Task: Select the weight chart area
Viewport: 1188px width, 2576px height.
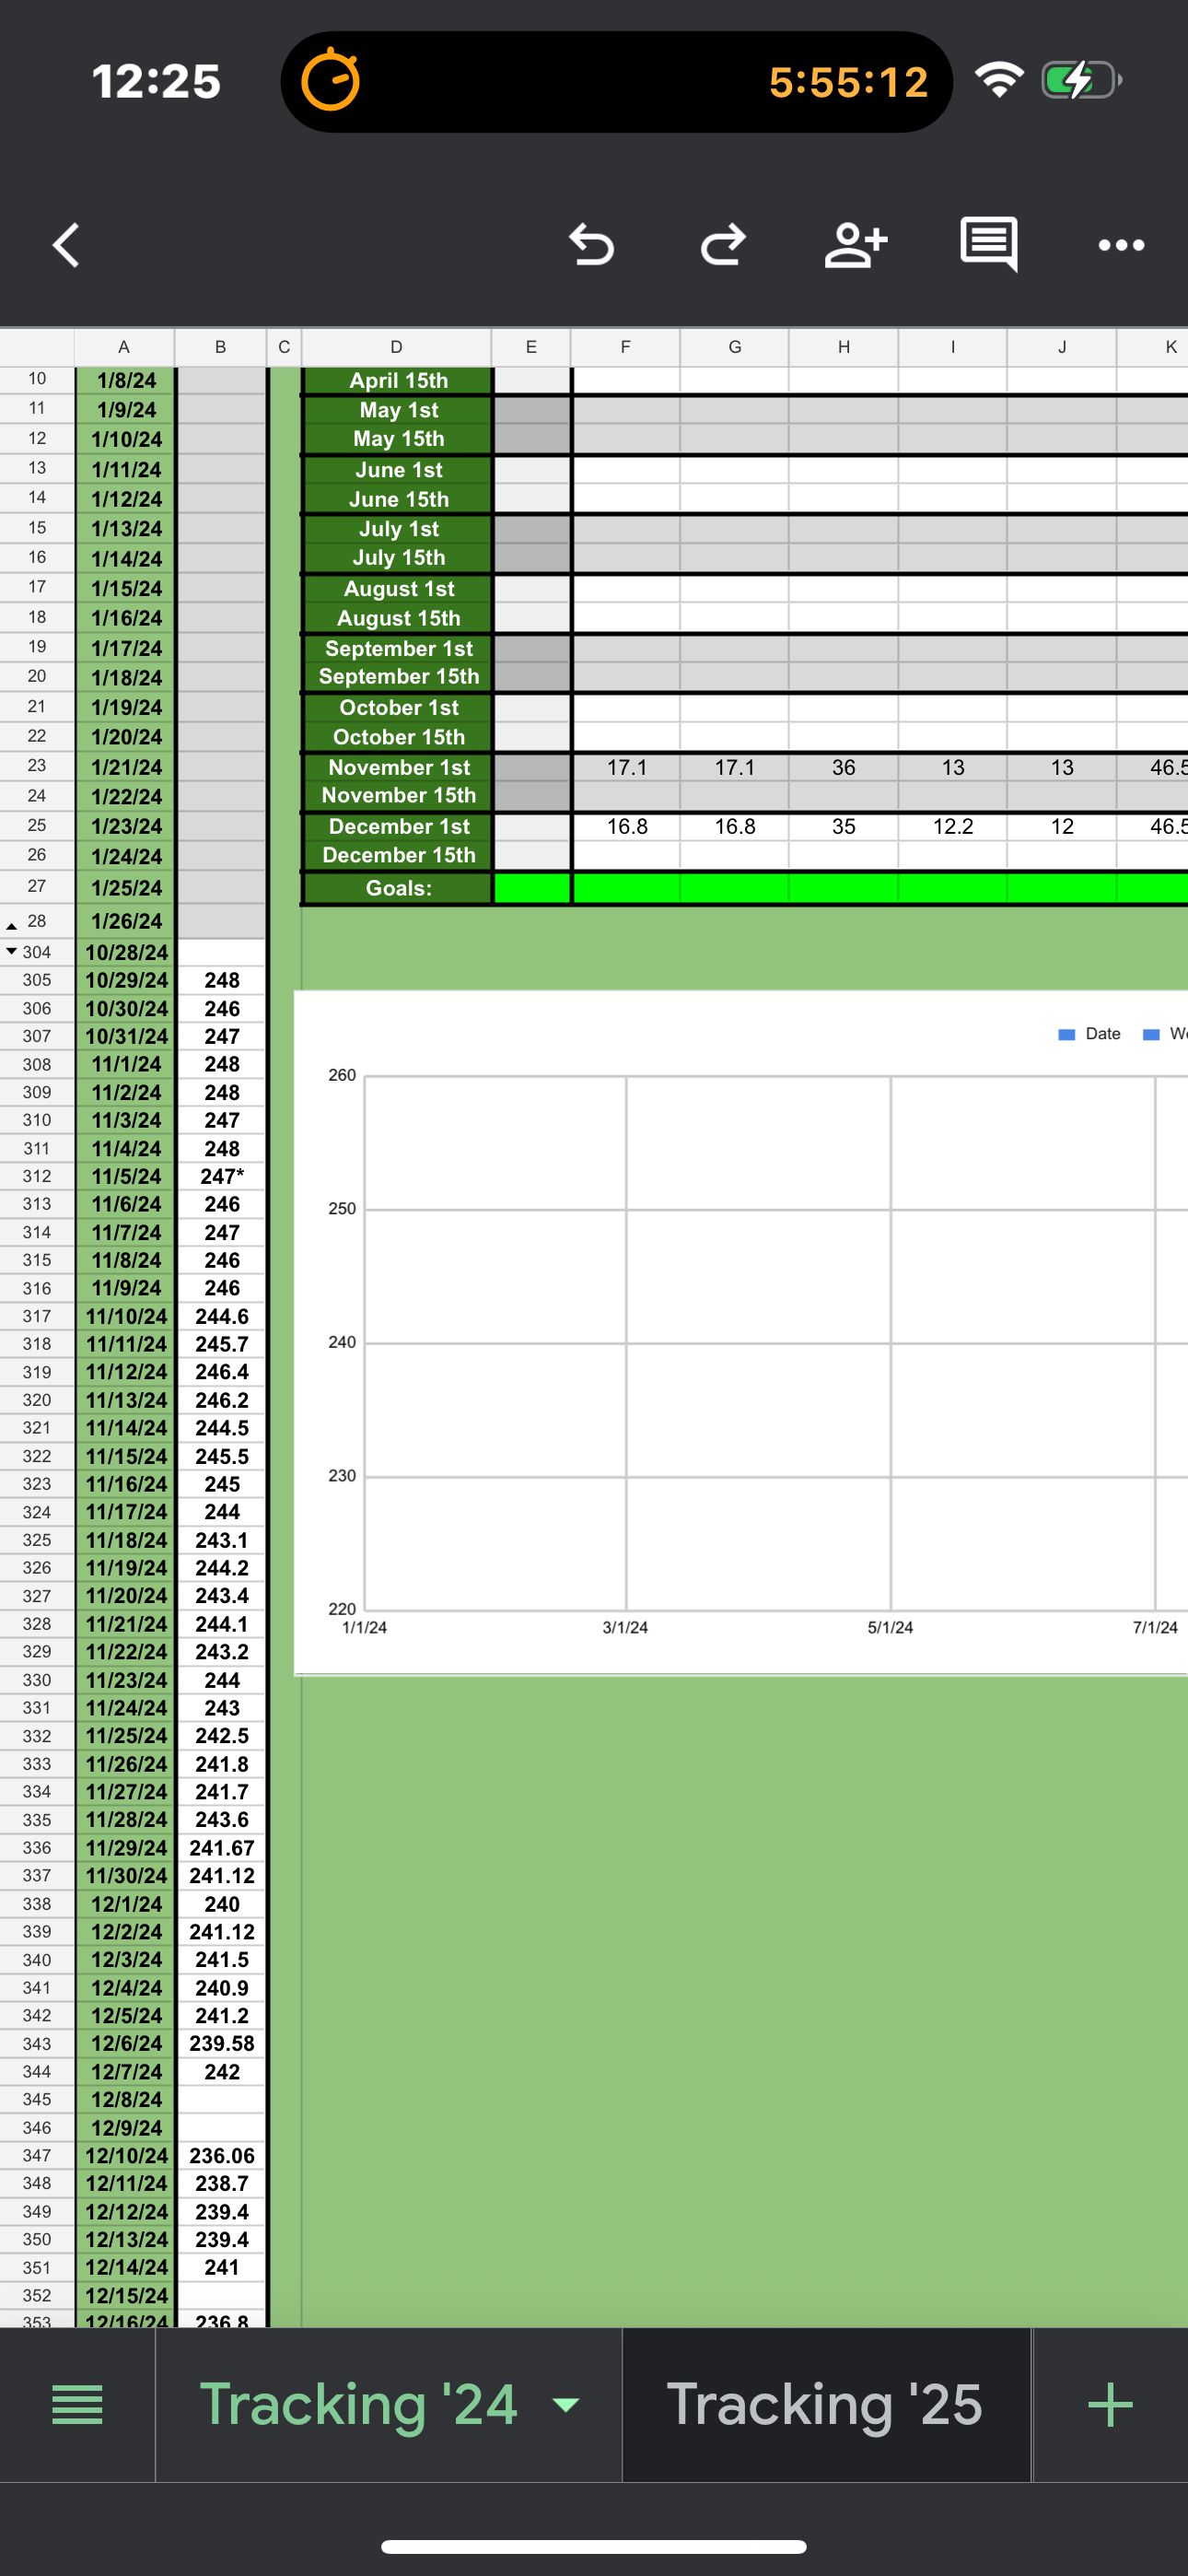Action: click(x=760, y=1340)
